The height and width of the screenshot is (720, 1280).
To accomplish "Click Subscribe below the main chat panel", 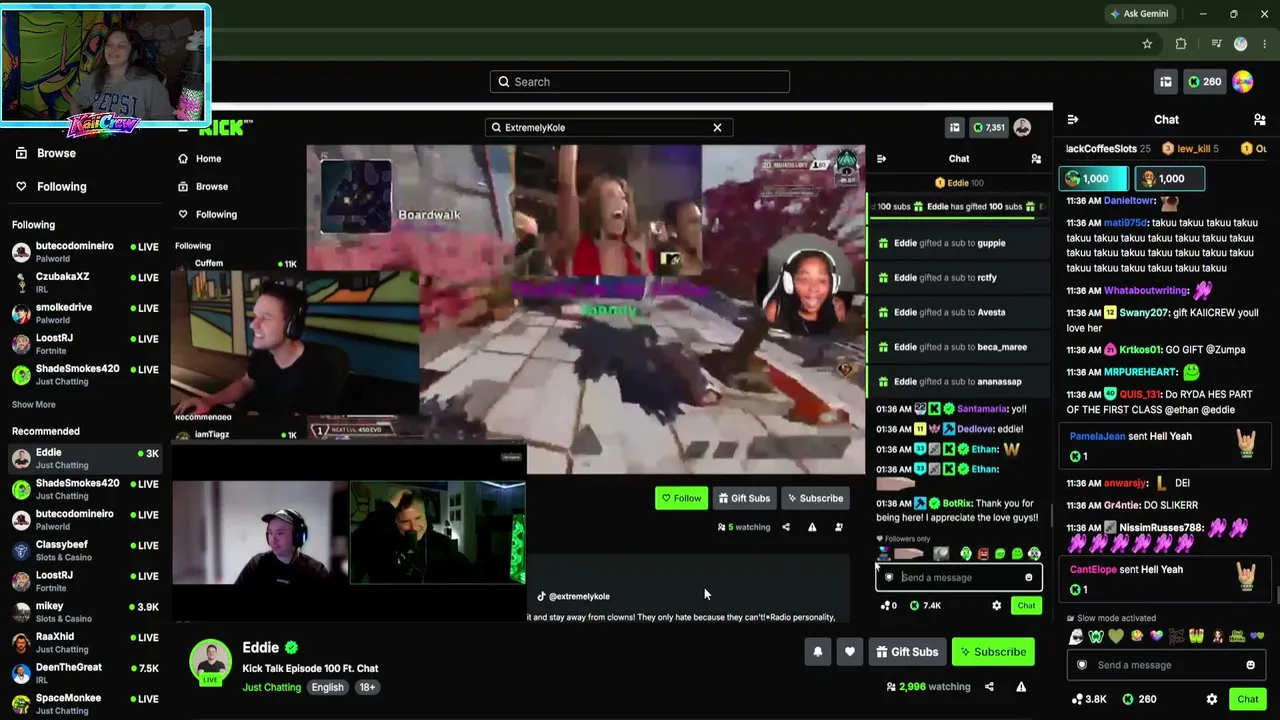I will point(993,652).
